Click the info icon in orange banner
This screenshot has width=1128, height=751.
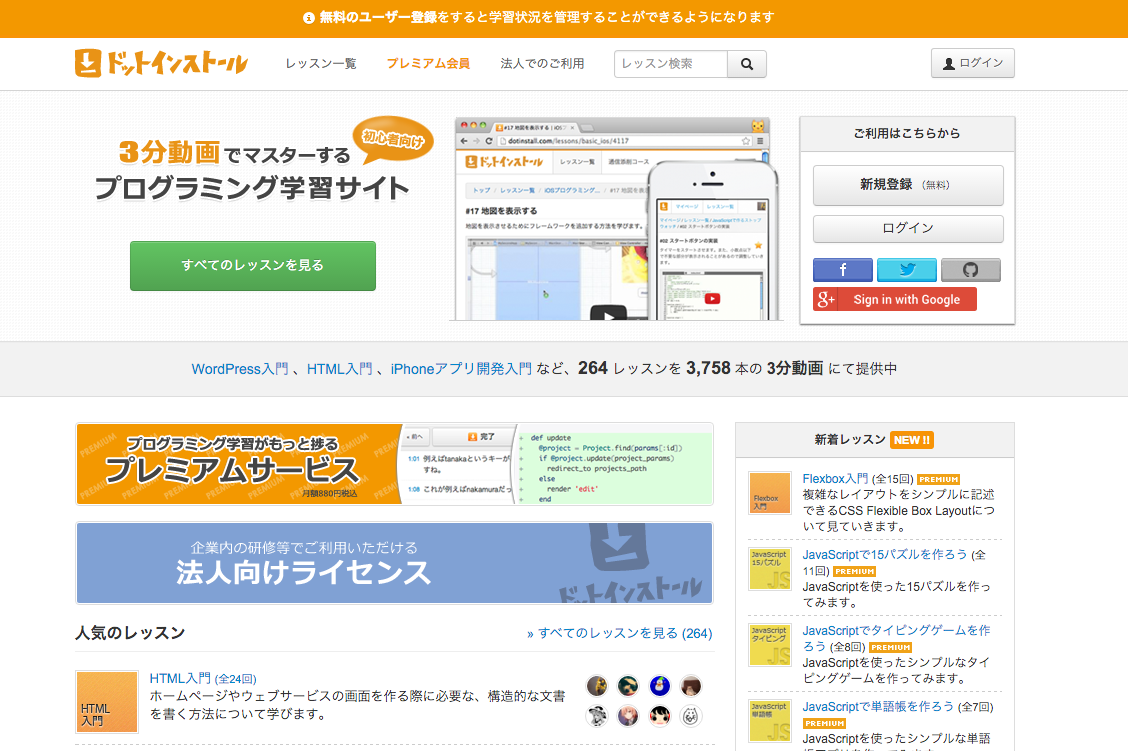point(309,18)
